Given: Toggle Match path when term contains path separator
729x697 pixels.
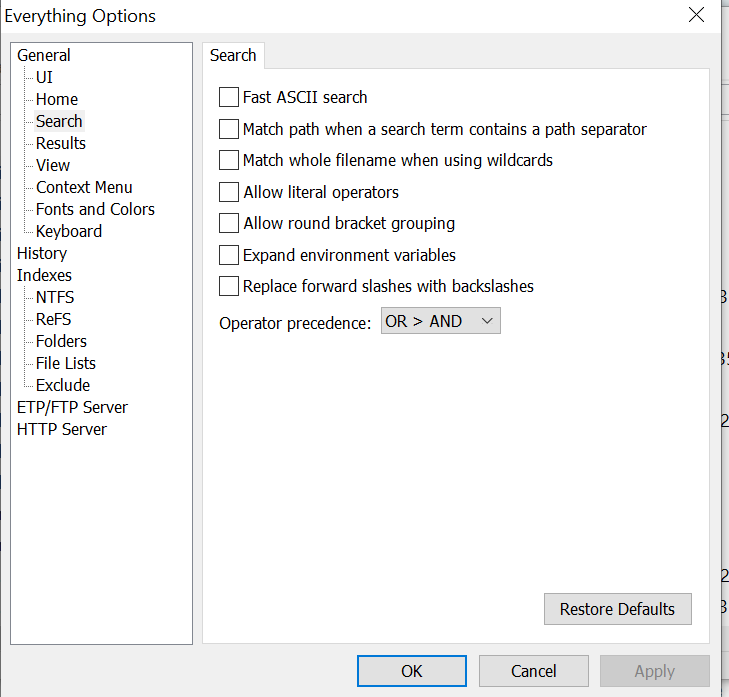Looking at the screenshot, I should coord(229,129).
